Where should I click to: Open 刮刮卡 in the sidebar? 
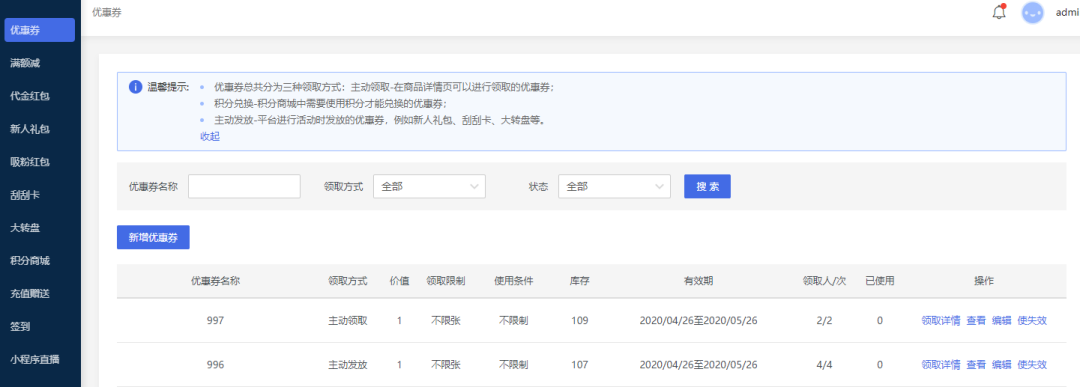pos(24,195)
